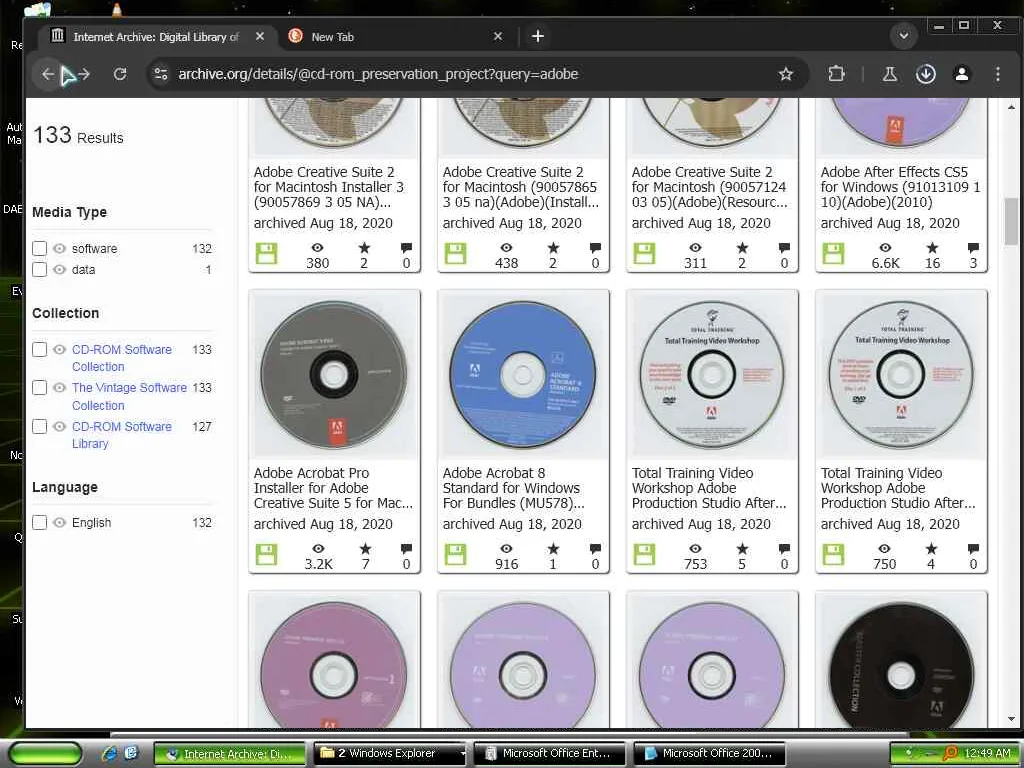The image size is (1024, 768).
Task: Check the software media type checkbox
Action: [40, 248]
